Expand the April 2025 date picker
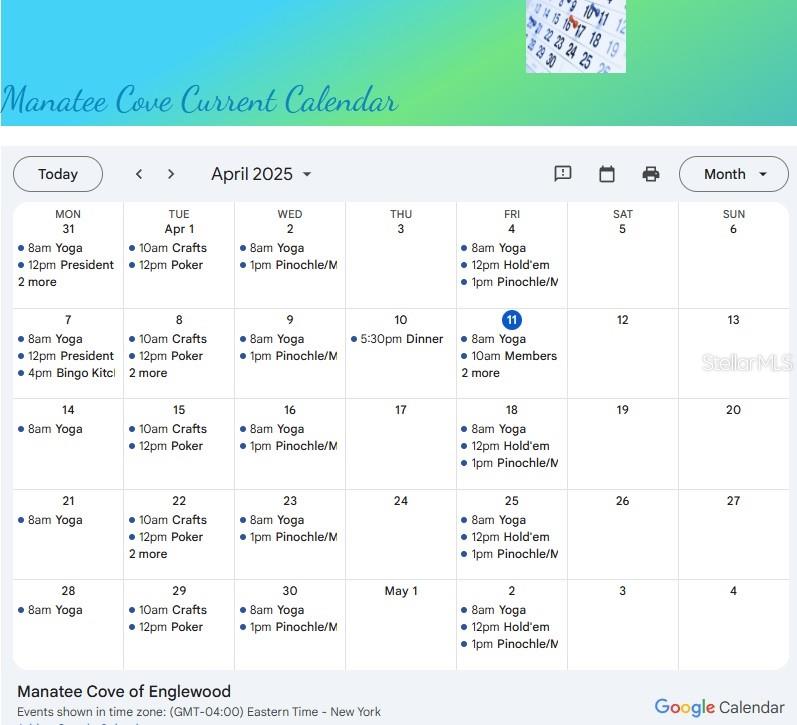This screenshot has height=725, width=797. click(x=262, y=174)
